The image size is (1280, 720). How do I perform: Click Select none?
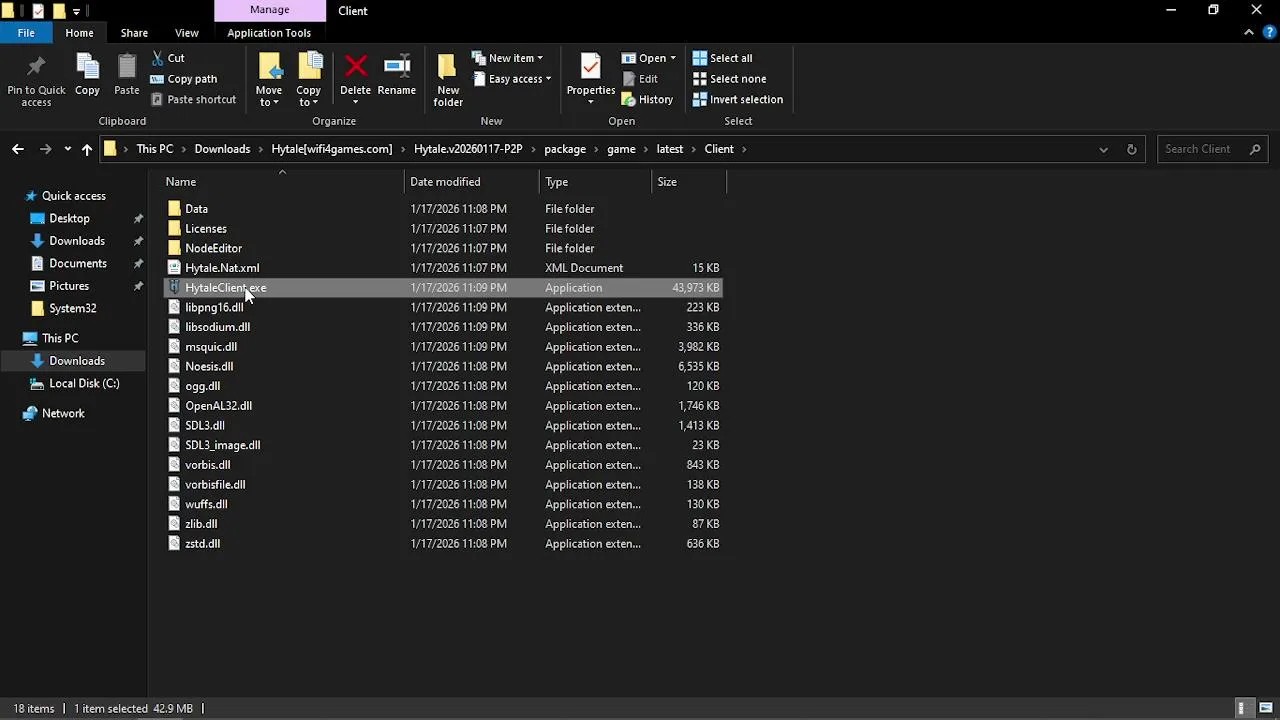click(729, 79)
